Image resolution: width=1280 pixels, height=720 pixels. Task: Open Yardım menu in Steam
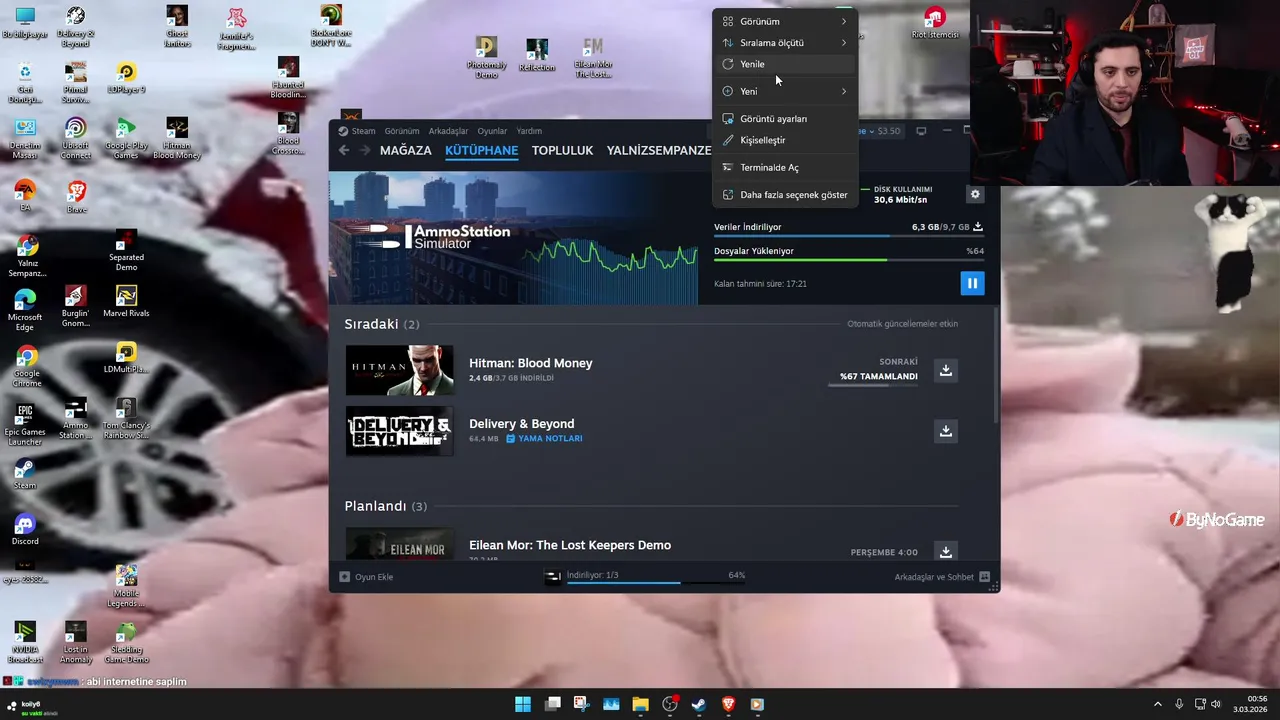(x=529, y=131)
